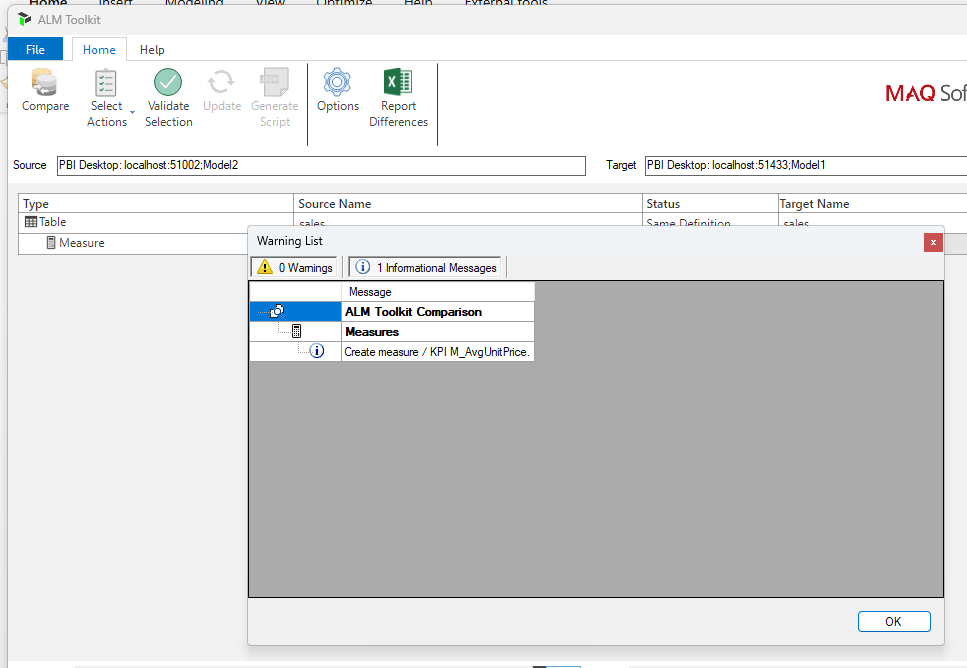
Task: Click the Compare icon in ribbon
Action: point(45,83)
